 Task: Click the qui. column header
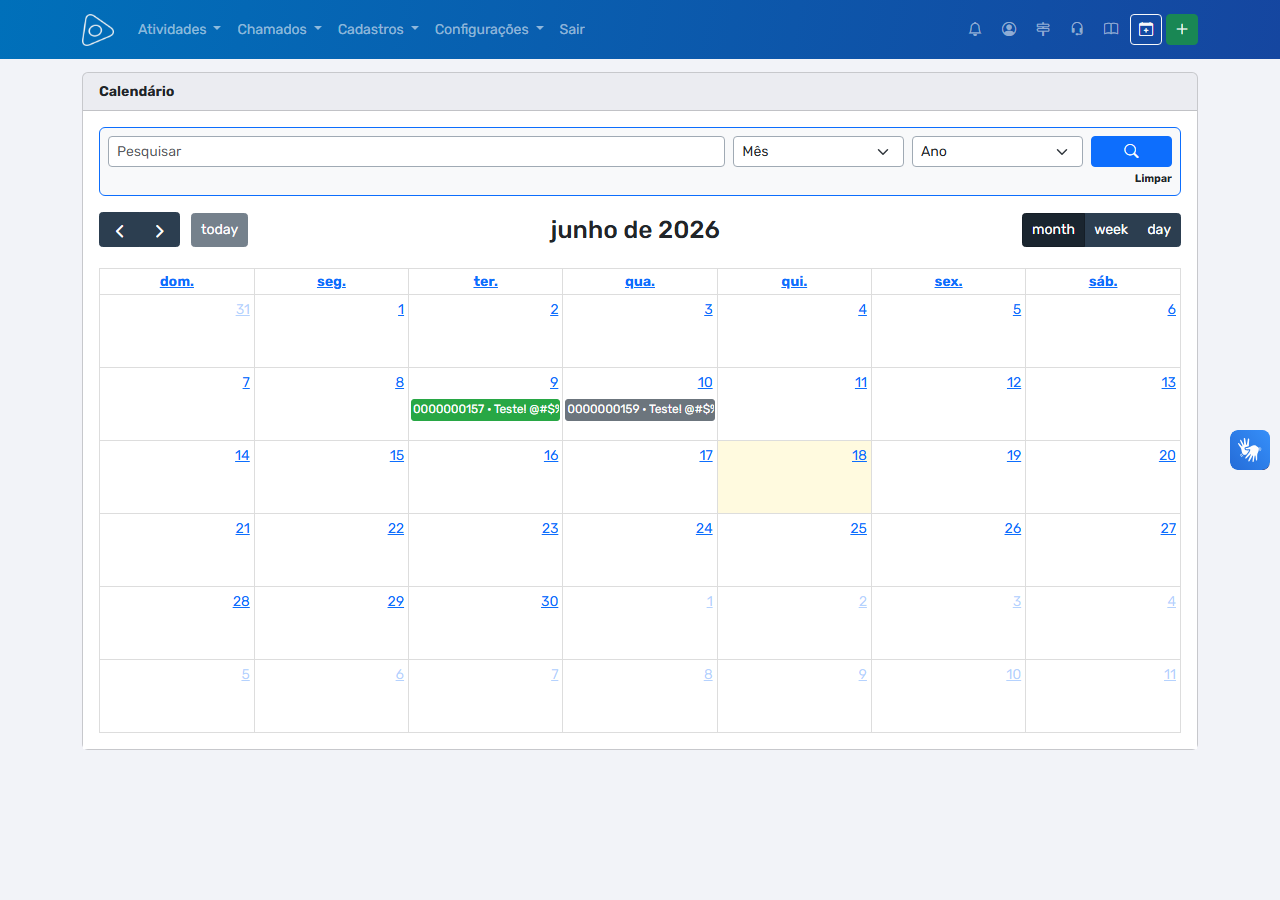tap(794, 282)
